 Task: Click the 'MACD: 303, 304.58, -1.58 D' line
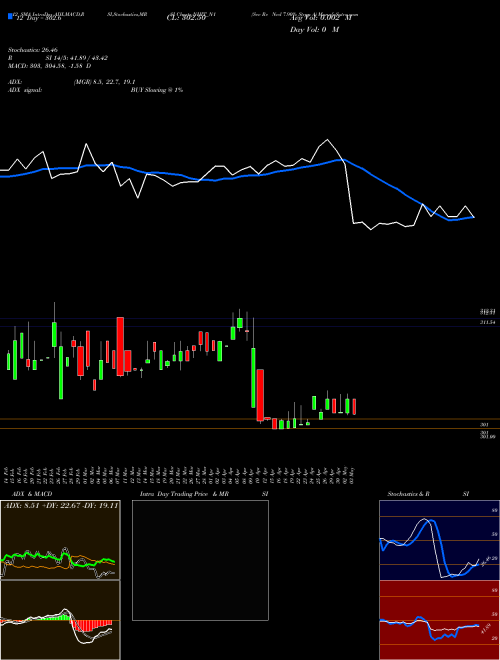(x=49, y=66)
